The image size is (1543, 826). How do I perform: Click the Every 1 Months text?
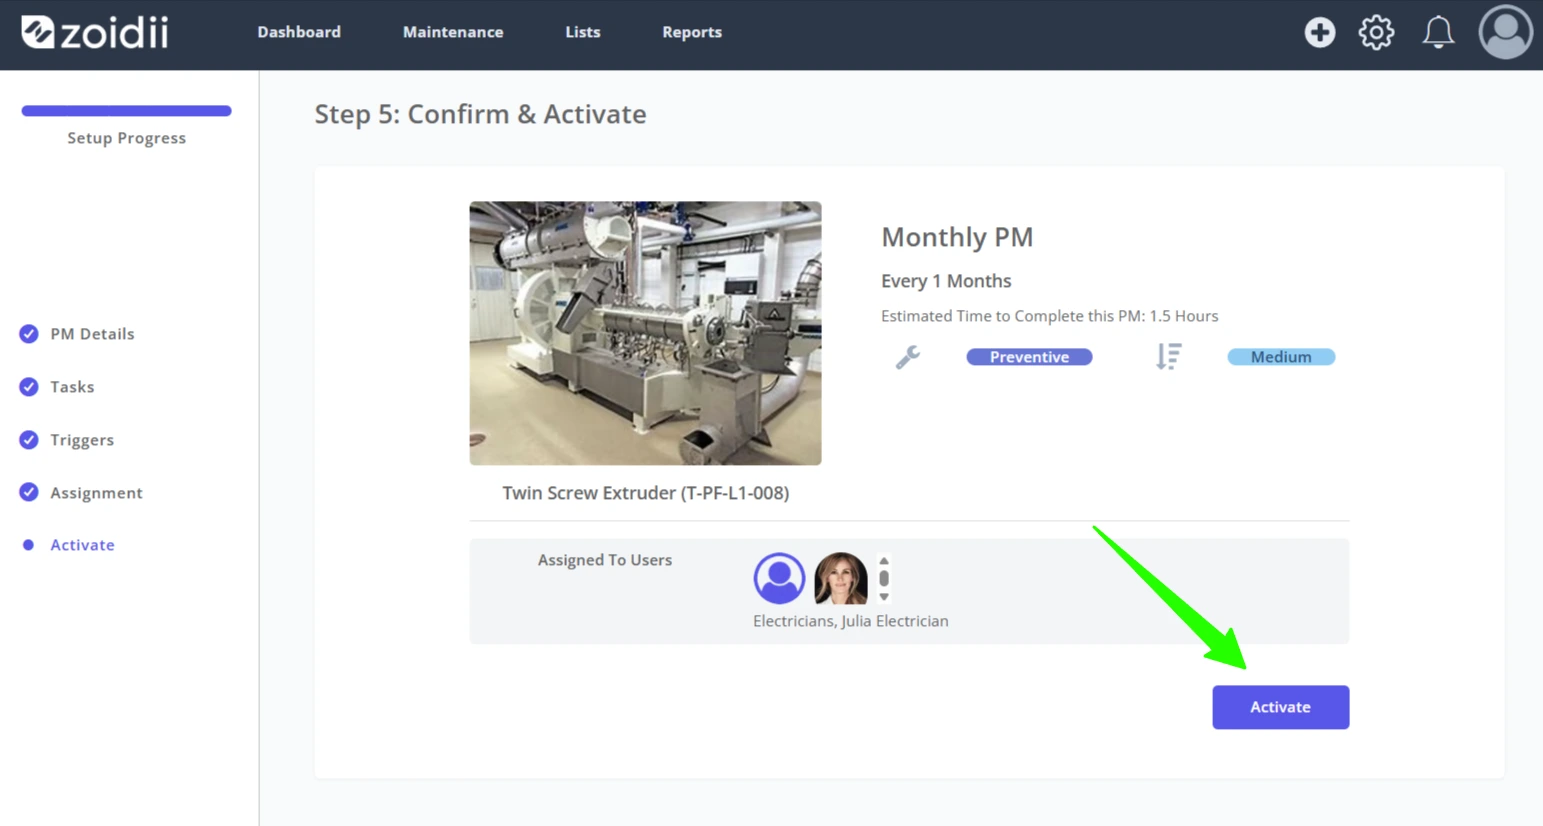946,281
